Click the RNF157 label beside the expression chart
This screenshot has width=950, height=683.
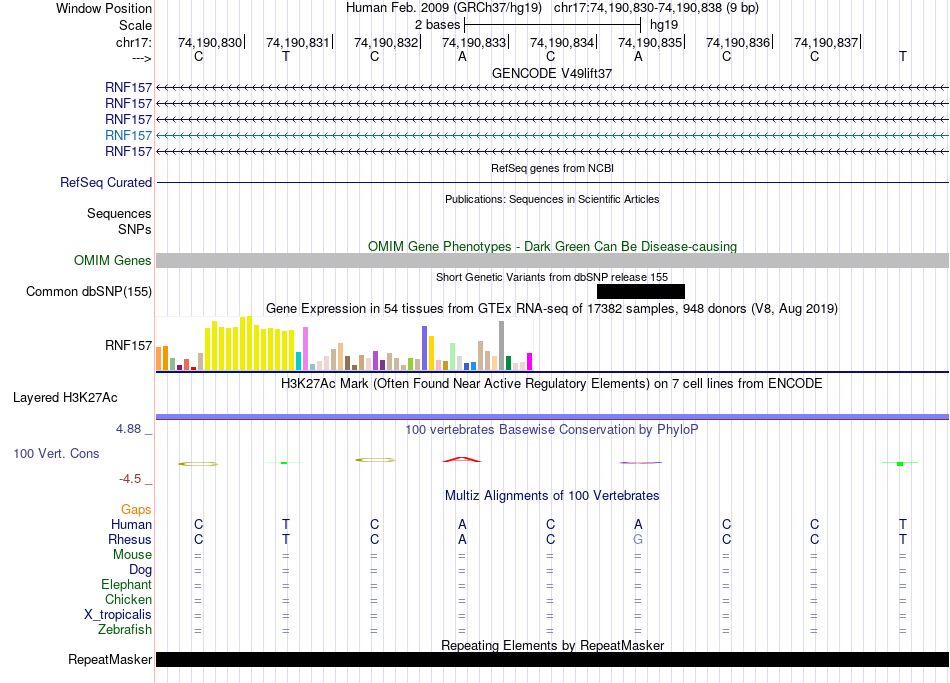tap(128, 345)
